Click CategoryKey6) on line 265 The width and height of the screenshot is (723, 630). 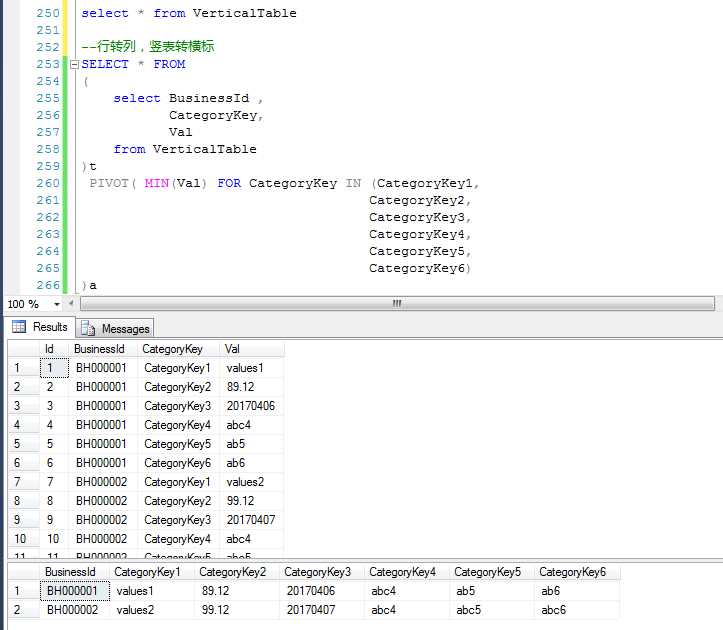click(x=420, y=268)
